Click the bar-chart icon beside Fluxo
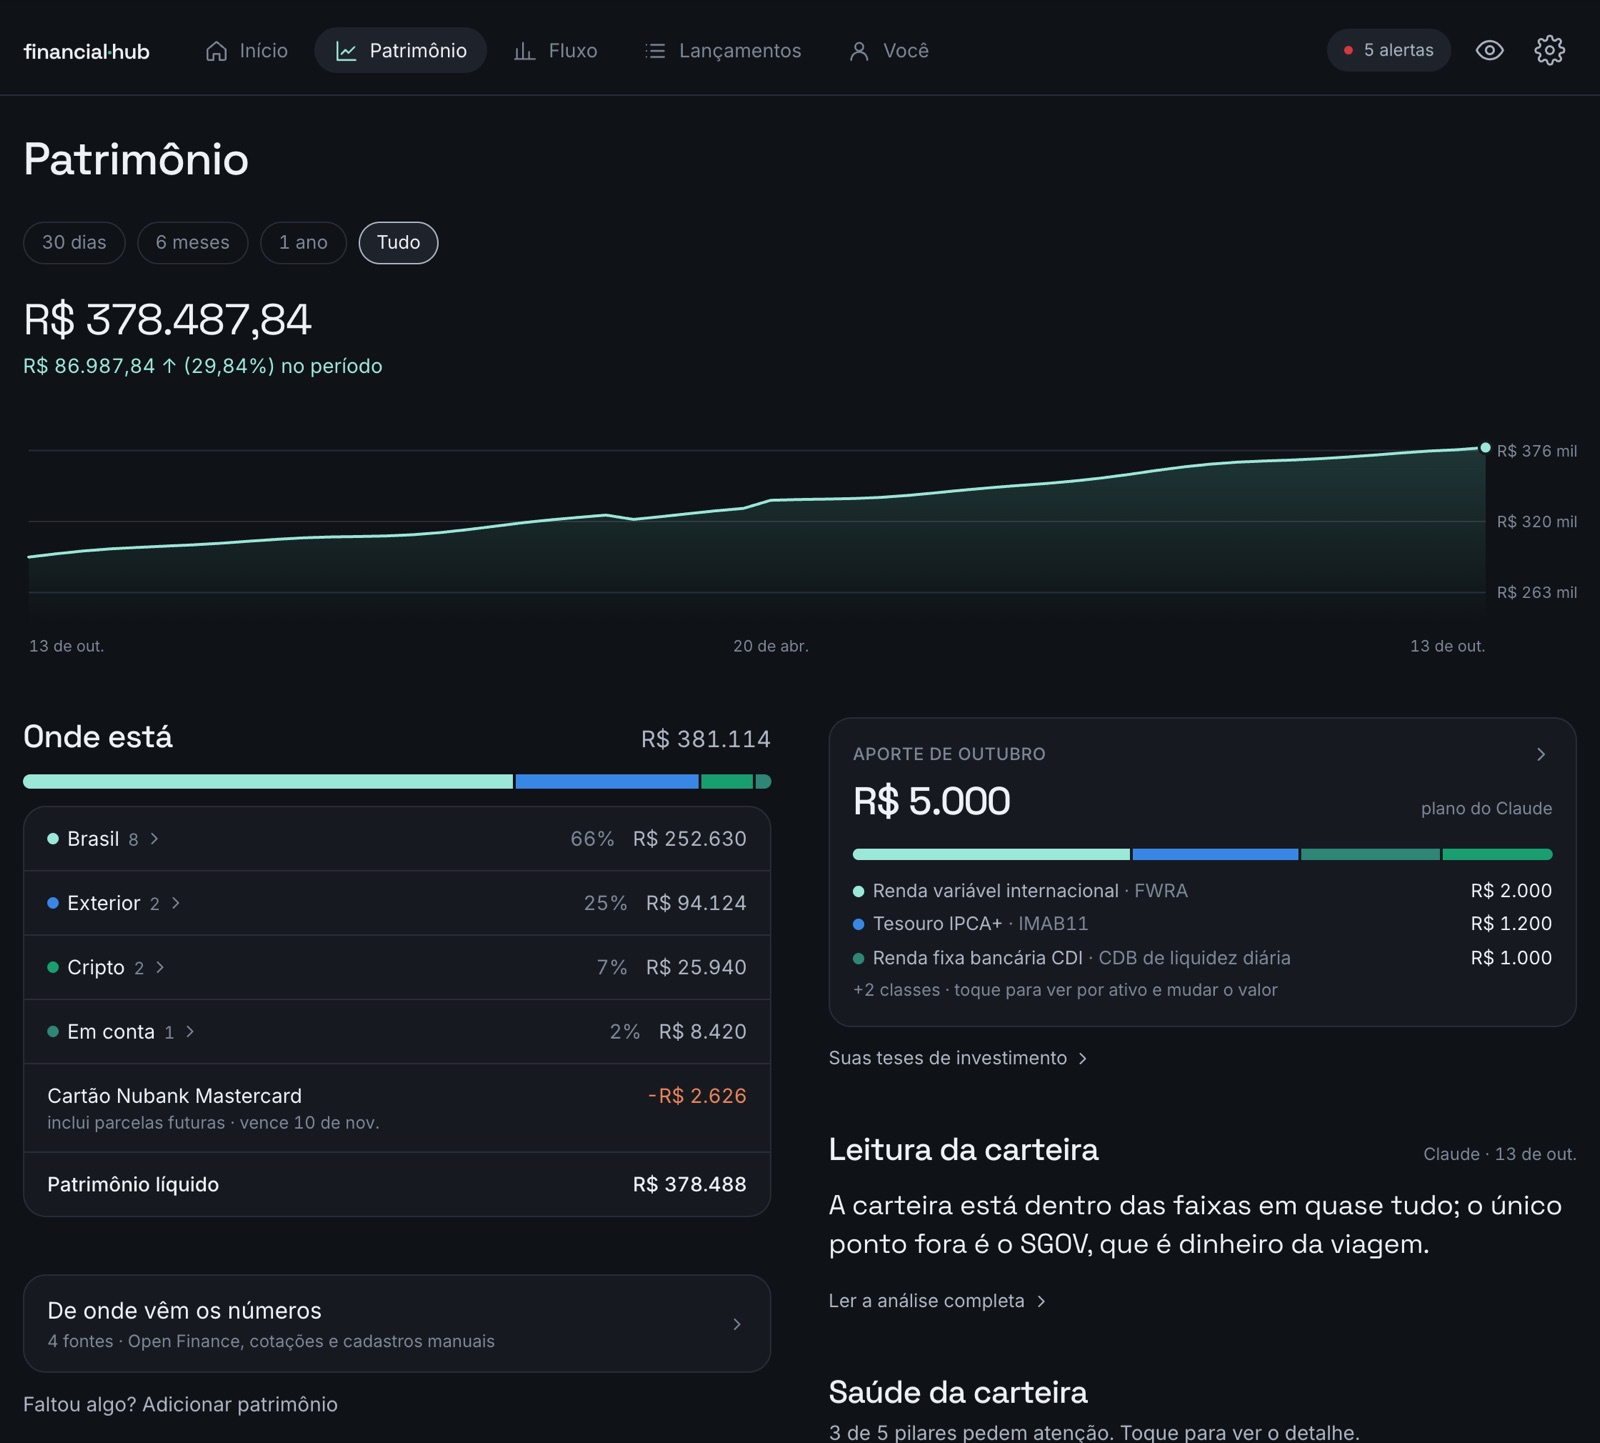The width and height of the screenshot is (1600, 1443). [524, 51]
